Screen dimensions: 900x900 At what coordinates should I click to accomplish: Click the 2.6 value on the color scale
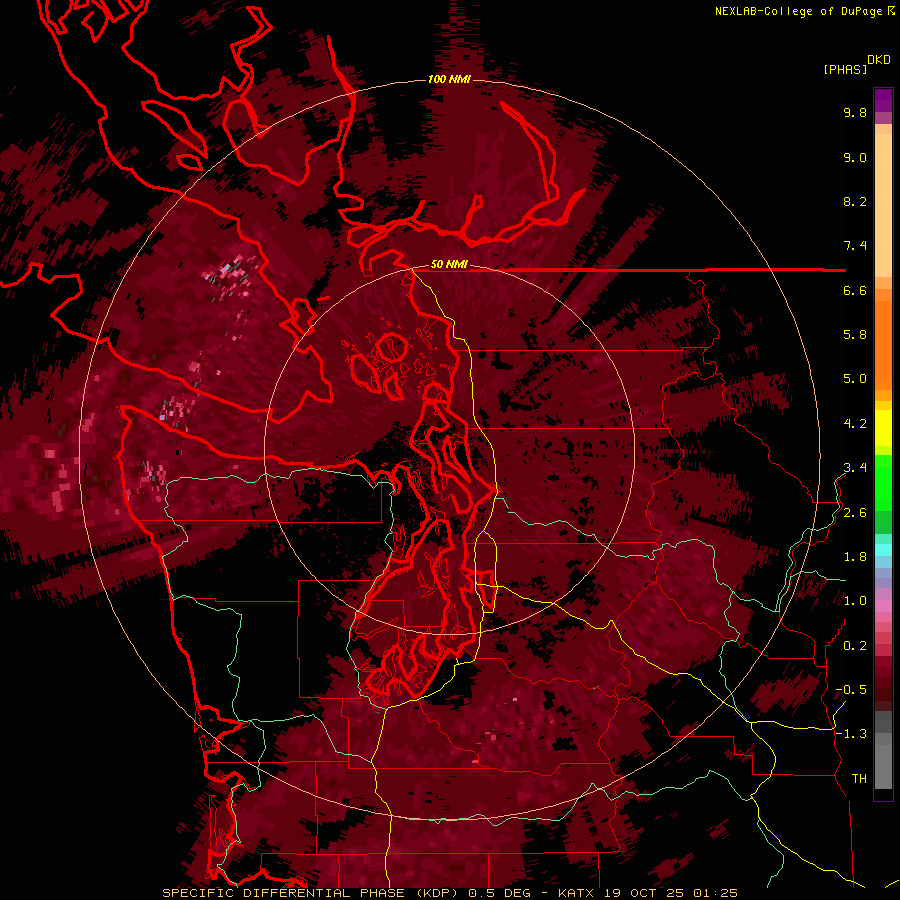point(855,513)
